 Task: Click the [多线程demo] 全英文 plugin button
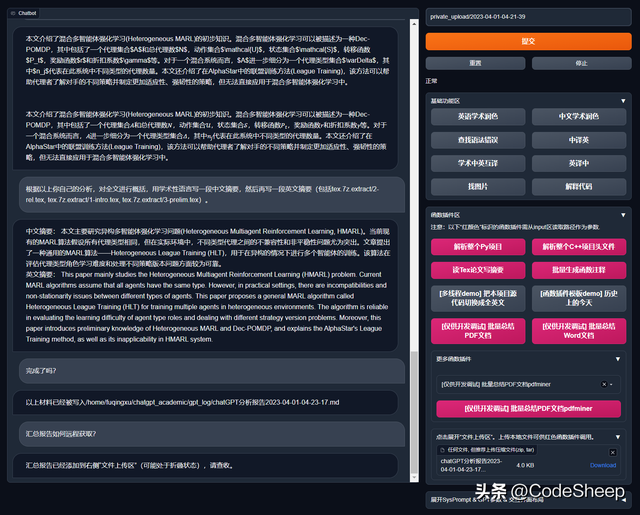pyautogui.click(x=478, y=298)
